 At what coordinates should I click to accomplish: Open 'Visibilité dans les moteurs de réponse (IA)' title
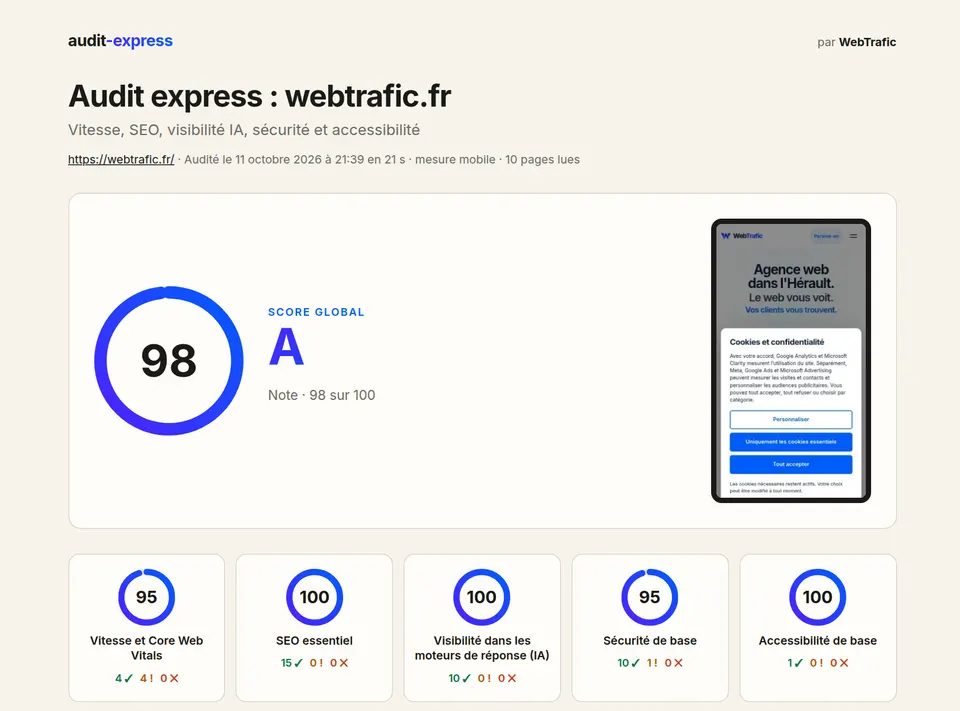pos(482,648)
